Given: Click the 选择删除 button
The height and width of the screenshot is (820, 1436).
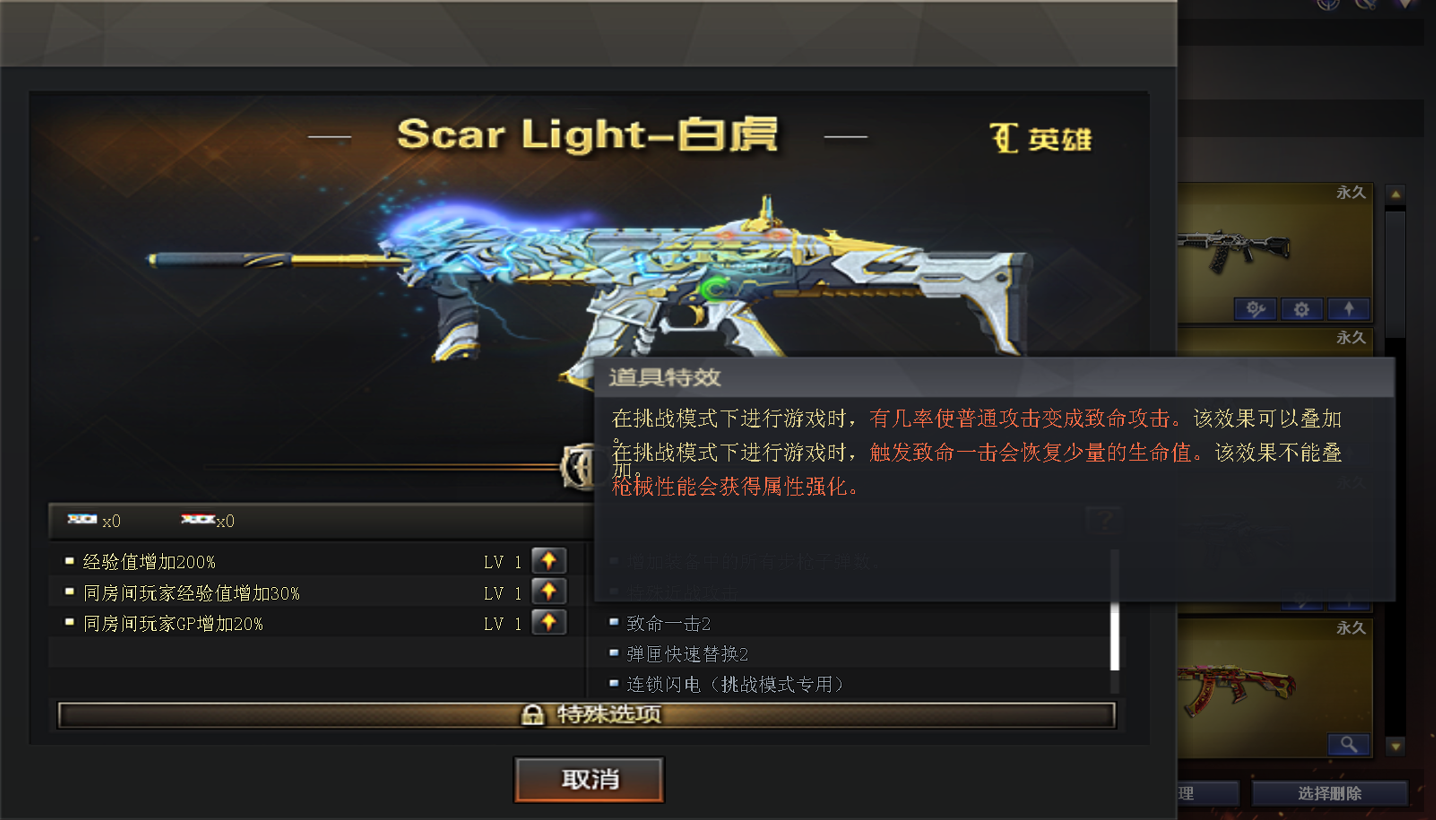Looking at the screenshot, I should [1329, 793].
